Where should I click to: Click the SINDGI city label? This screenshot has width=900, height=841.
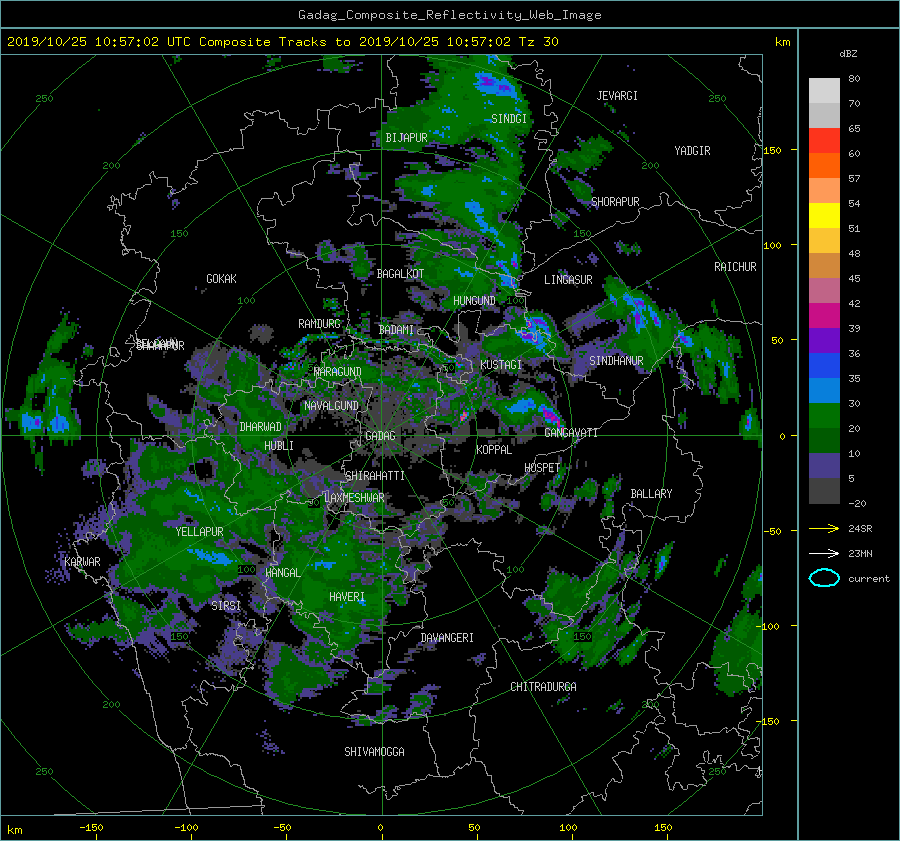(x=509, y=119)
